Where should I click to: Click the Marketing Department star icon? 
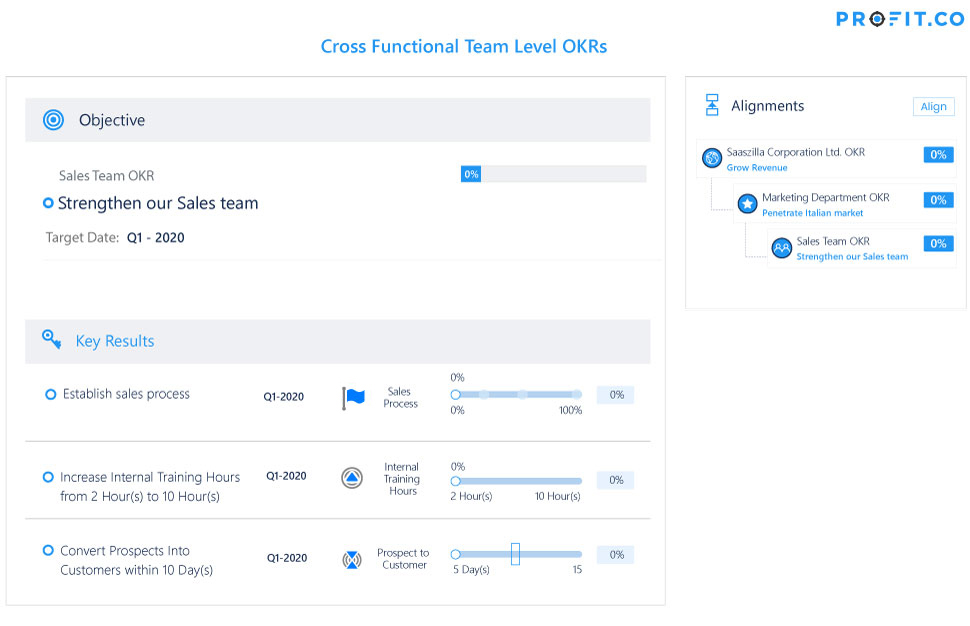[747, 203]
